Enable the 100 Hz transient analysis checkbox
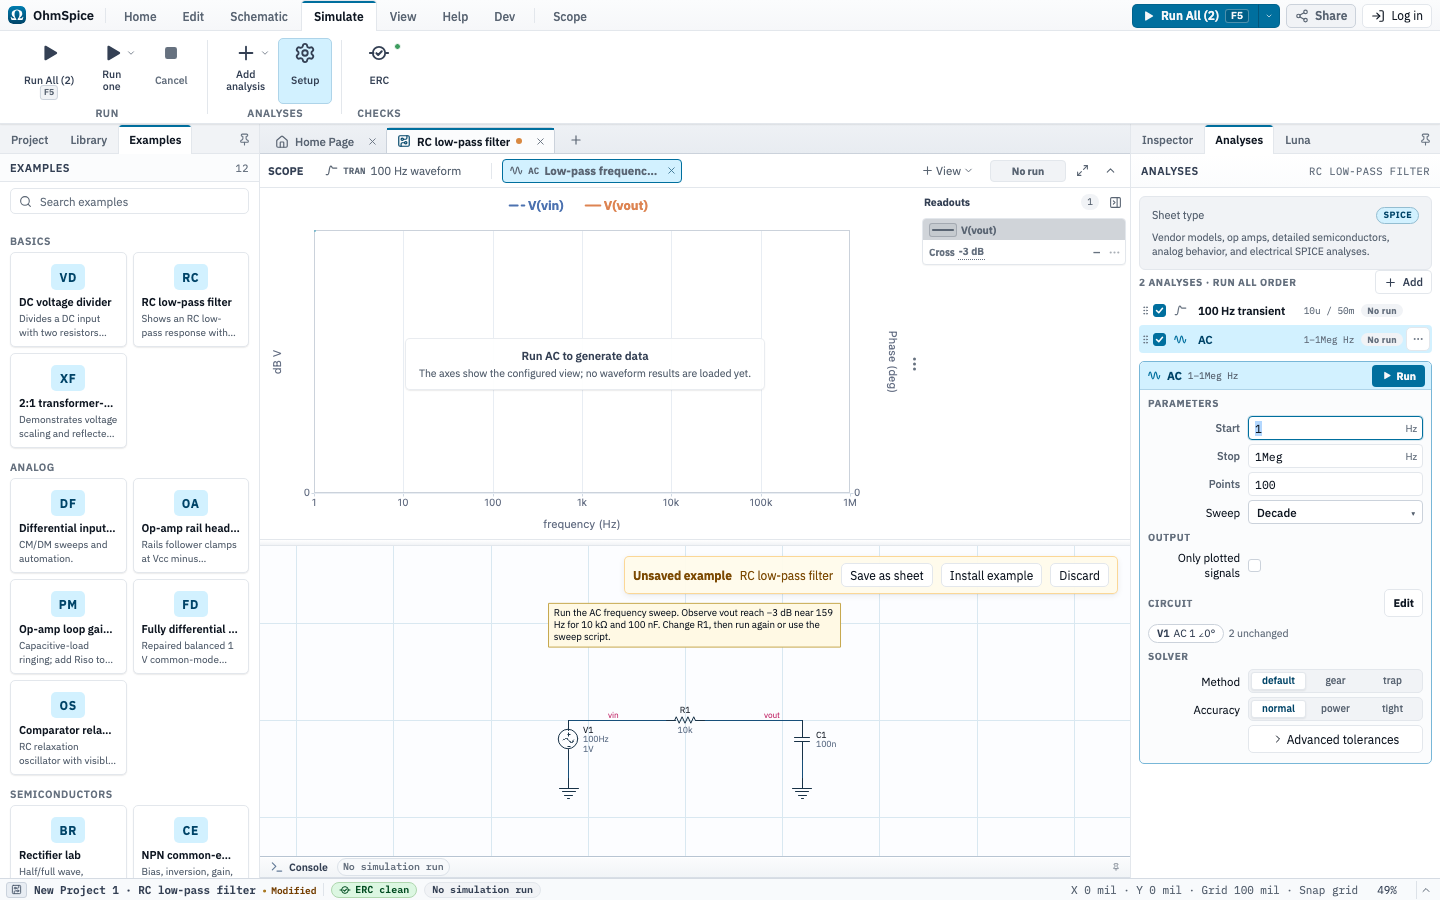This screenshot has width=1440, height=900. 1160,311
